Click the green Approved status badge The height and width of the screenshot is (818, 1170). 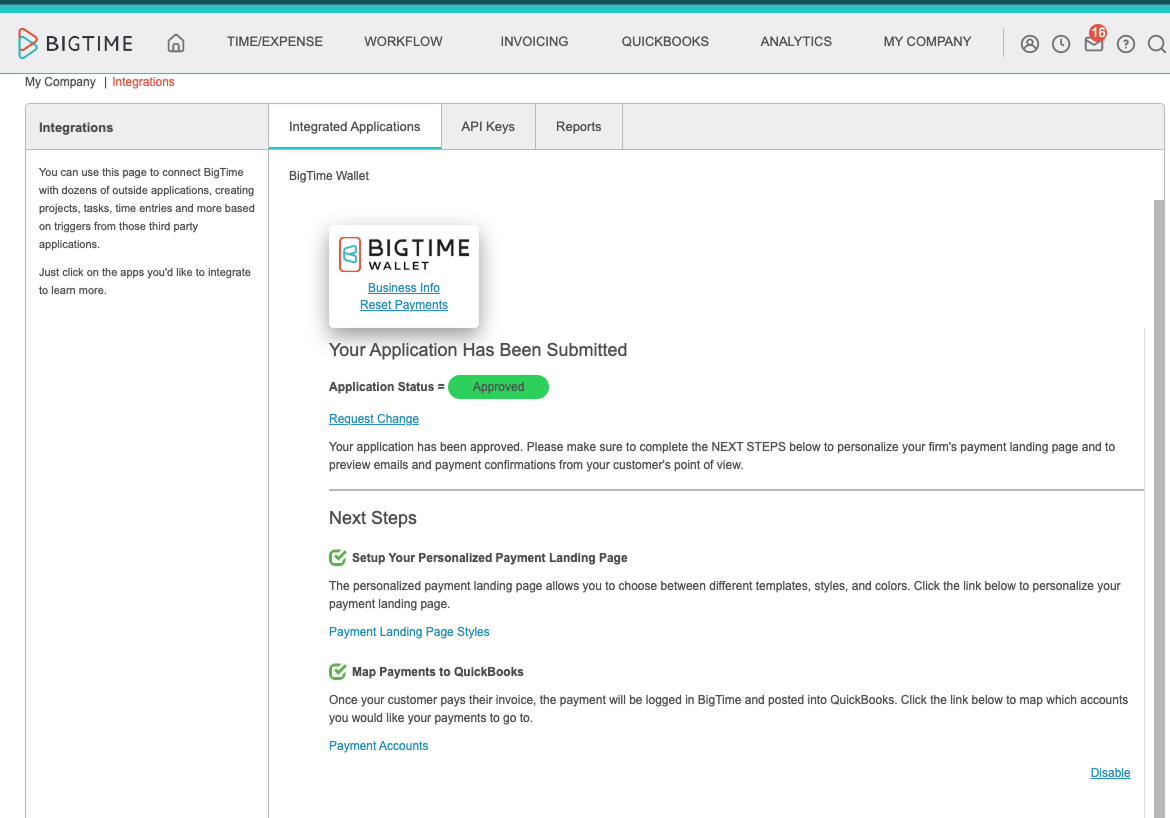[498, 387]
